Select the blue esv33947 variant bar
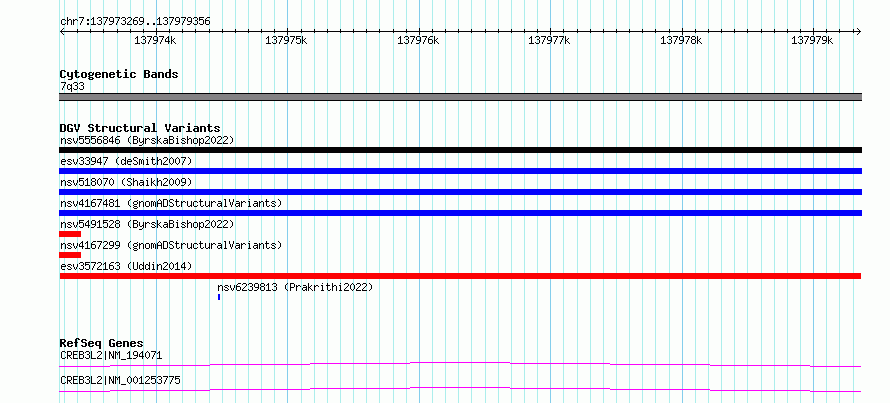This screenshot has width=890, height=403. [460, 171]
